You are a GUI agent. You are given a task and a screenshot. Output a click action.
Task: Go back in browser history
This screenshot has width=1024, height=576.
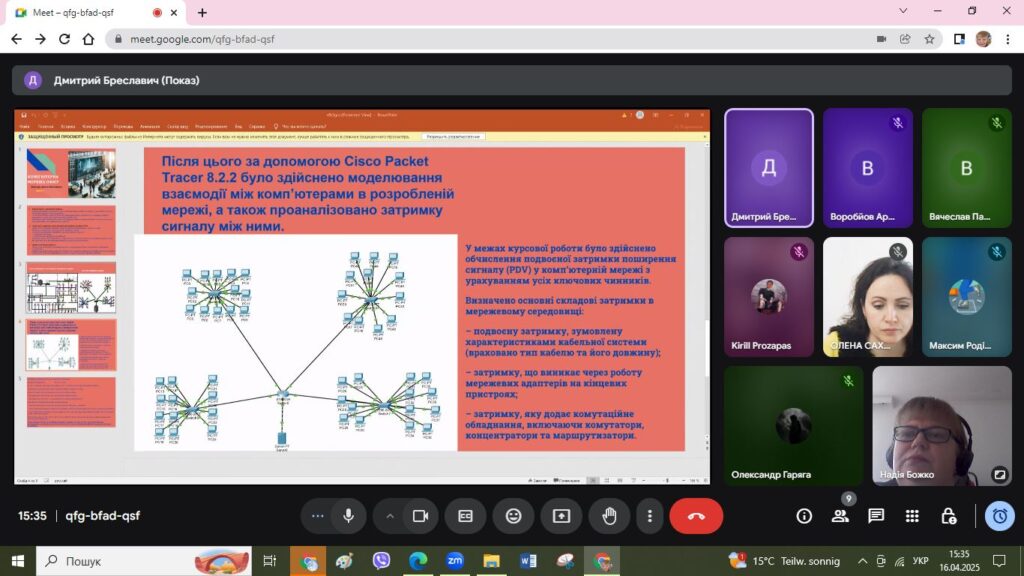(16, 39)
